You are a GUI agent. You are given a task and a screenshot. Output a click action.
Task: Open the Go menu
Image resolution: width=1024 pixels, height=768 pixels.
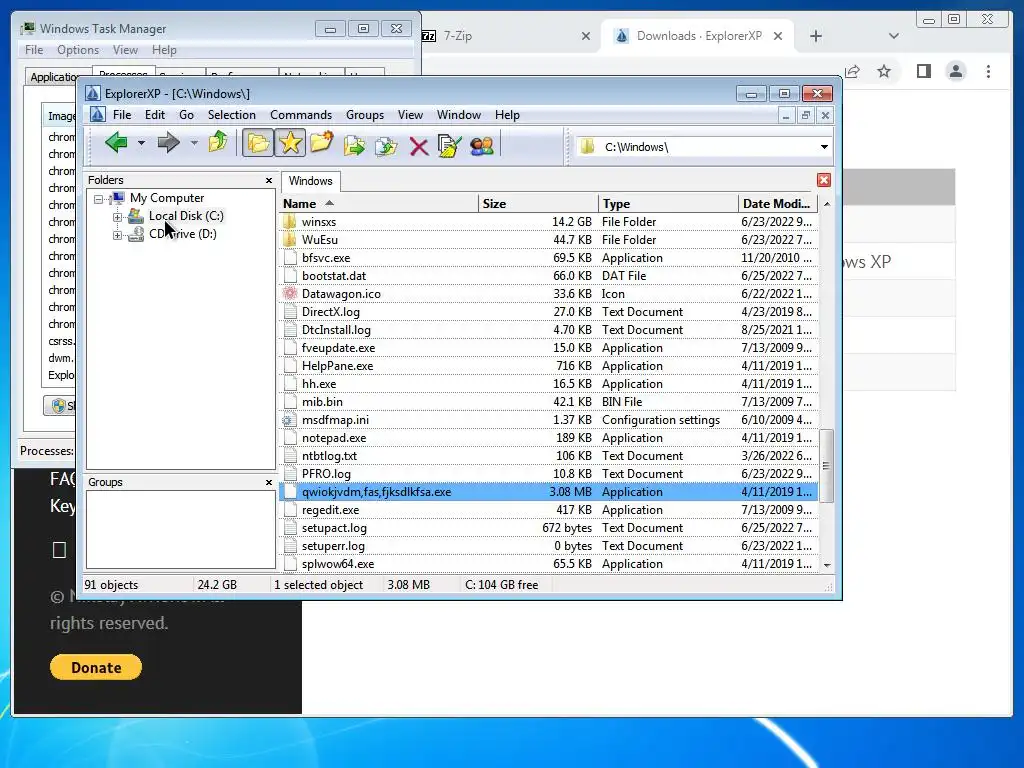click(186, 115)
